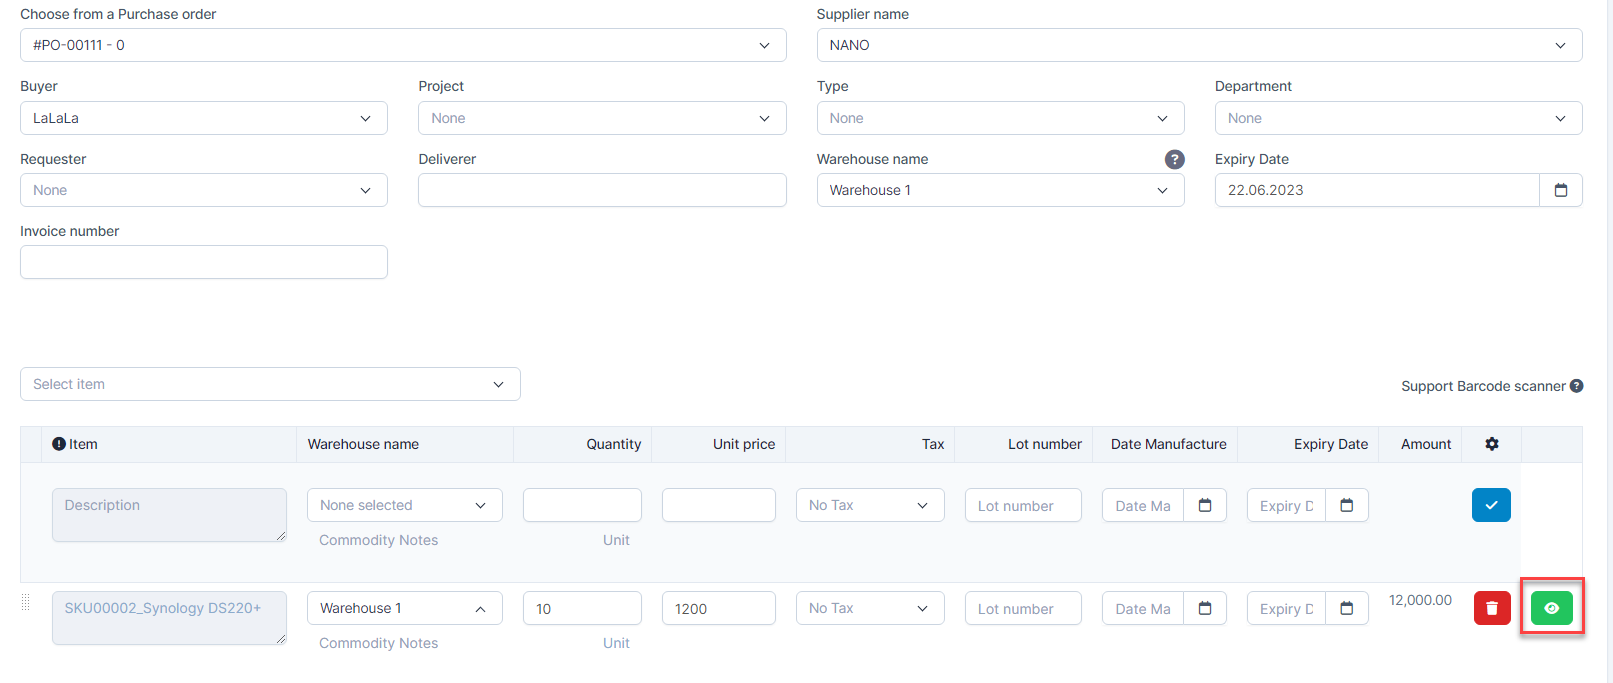Click the green eye view icon
Viewport: 1613px width, 683px height.
click(x=1551, y=608)
